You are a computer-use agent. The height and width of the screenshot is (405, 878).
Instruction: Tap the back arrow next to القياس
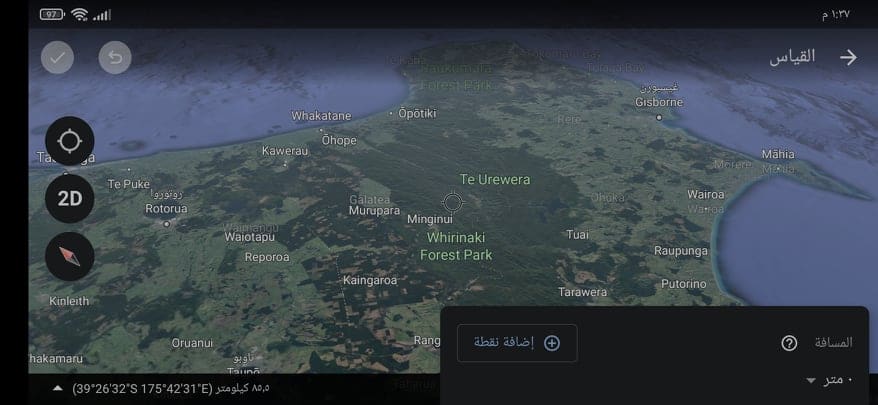[848, 57]
